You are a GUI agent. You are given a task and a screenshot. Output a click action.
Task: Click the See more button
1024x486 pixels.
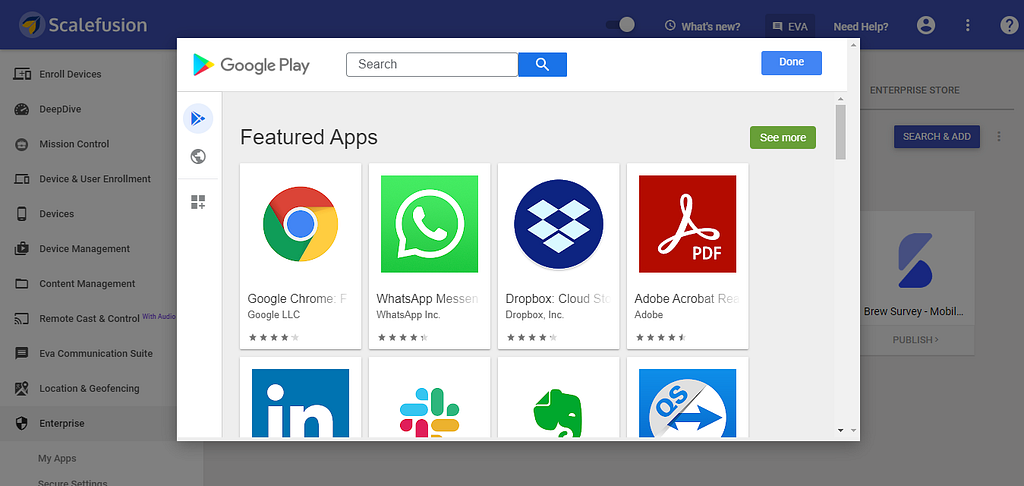click(782, 138)
